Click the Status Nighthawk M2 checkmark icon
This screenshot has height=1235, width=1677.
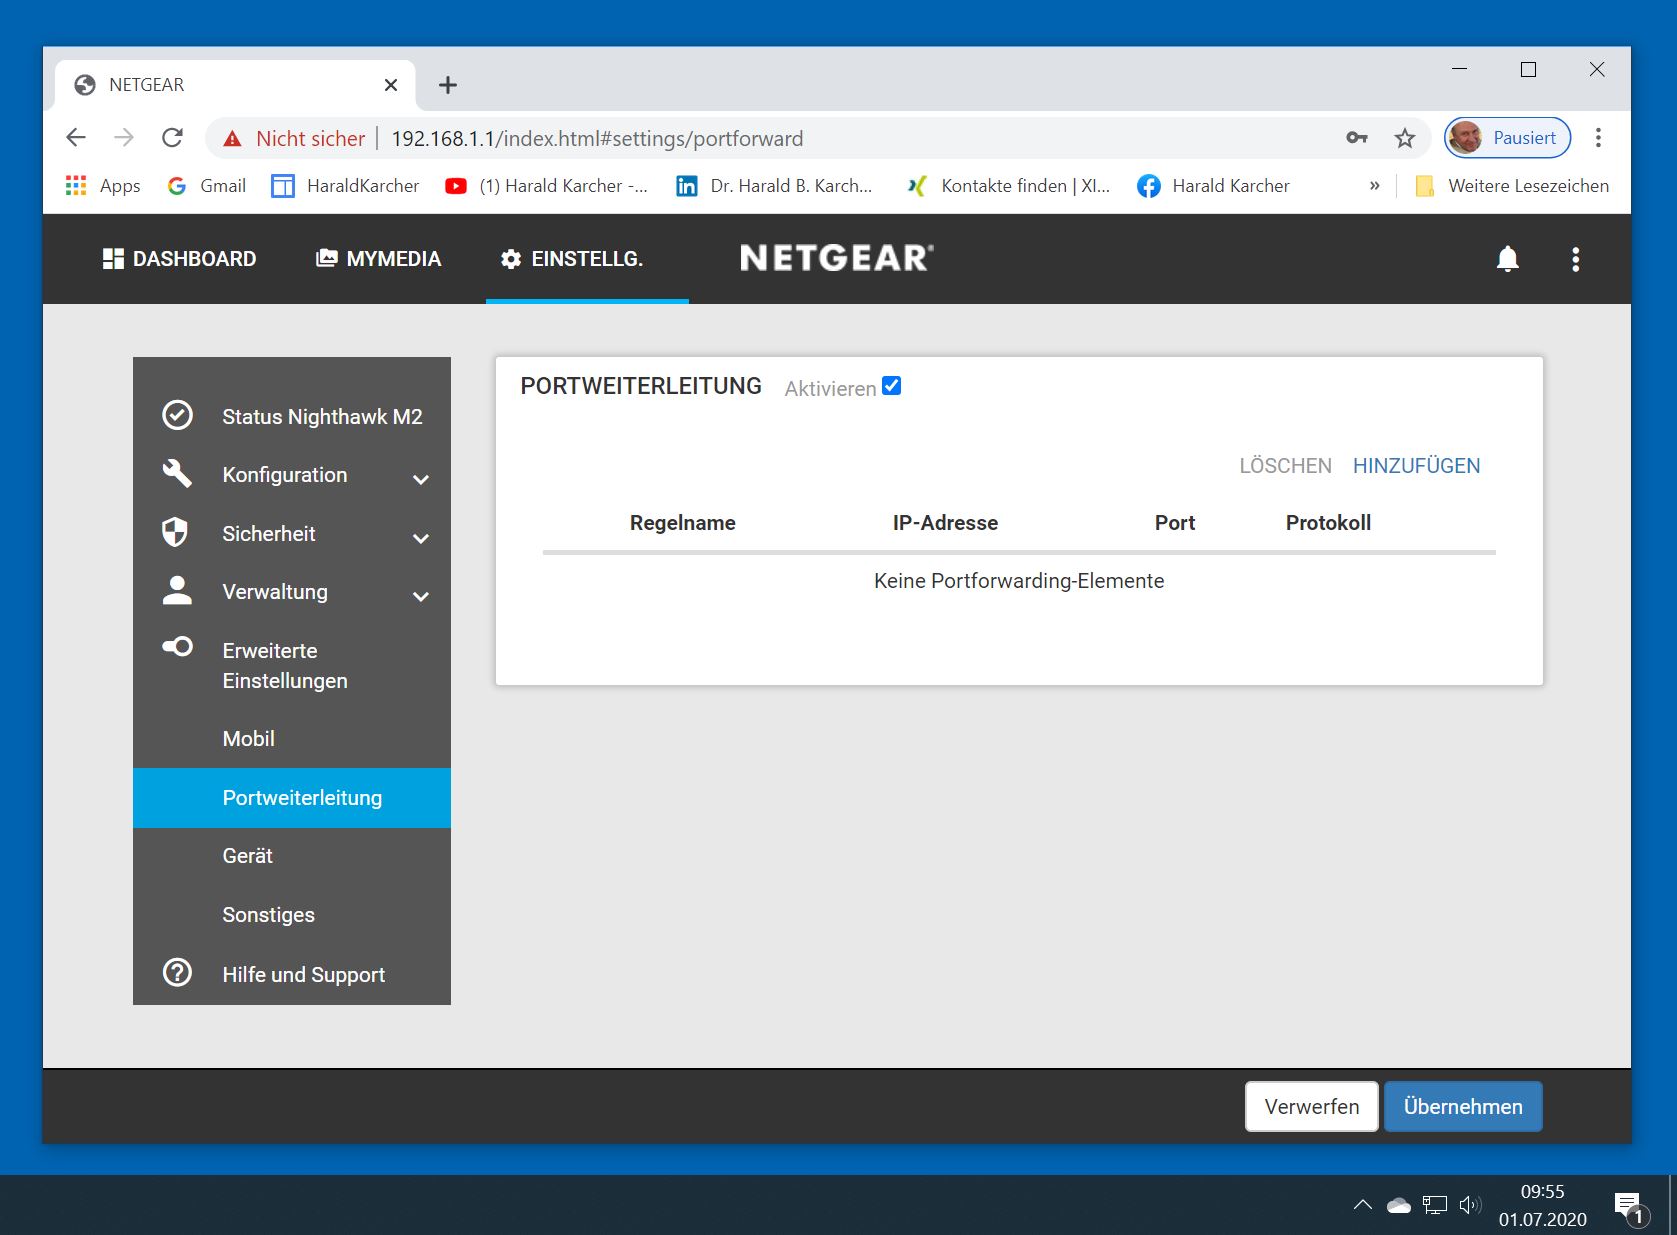(x=177, y=415)
